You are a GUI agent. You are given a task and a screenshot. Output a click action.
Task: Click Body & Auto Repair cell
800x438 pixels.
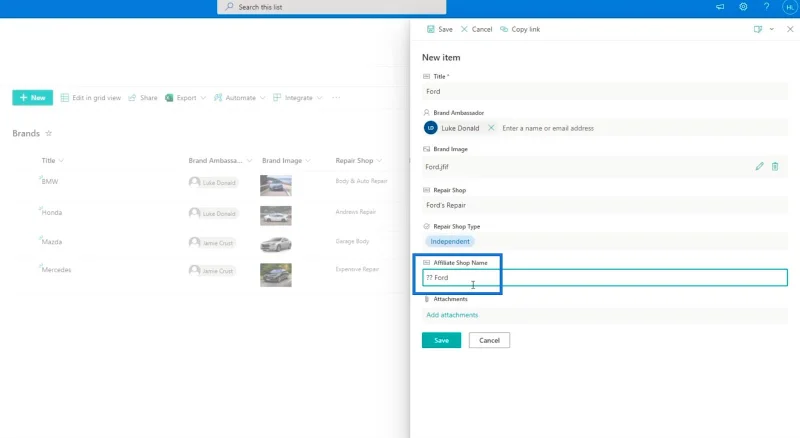coord(361,181)
